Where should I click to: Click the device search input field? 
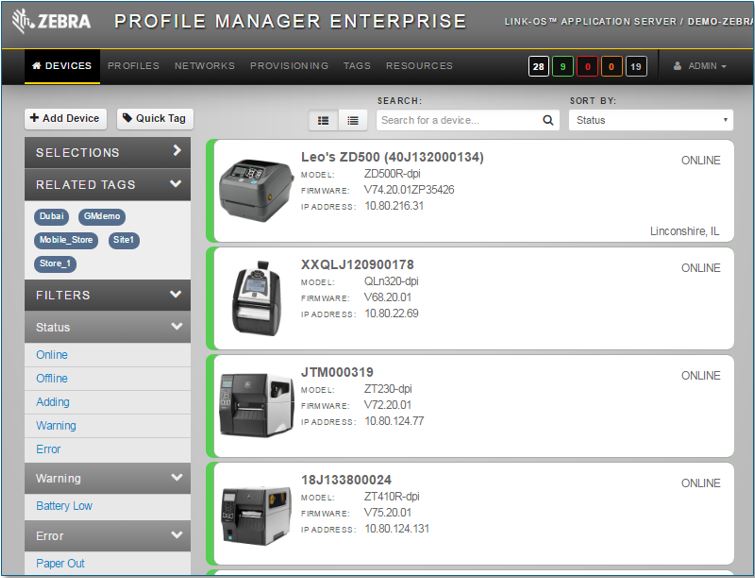457,120
